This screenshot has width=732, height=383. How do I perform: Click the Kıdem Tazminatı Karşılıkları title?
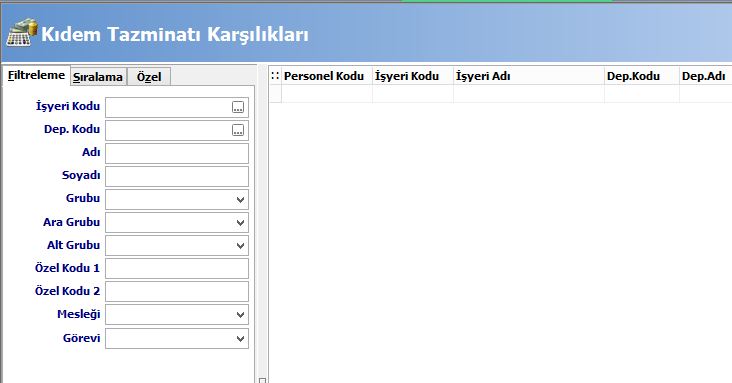click(175, 35)
